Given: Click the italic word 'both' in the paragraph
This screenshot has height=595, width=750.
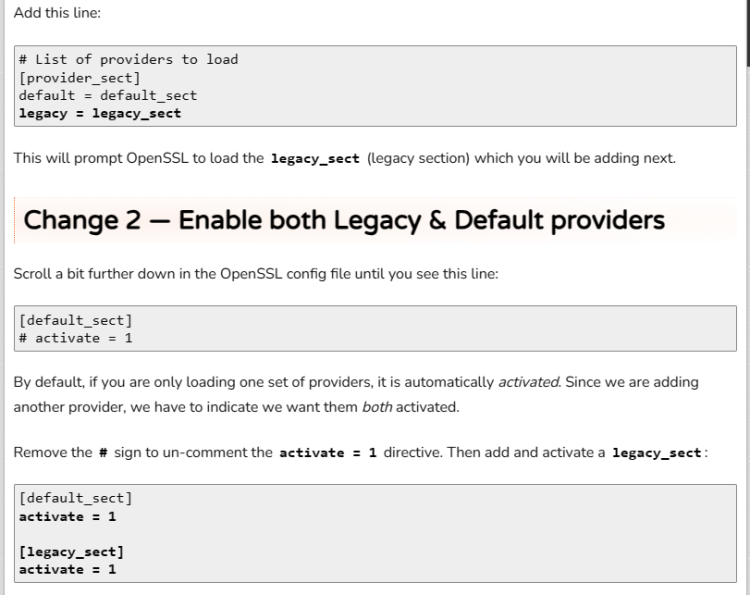Looking at the screenshot, I should 377,407.
